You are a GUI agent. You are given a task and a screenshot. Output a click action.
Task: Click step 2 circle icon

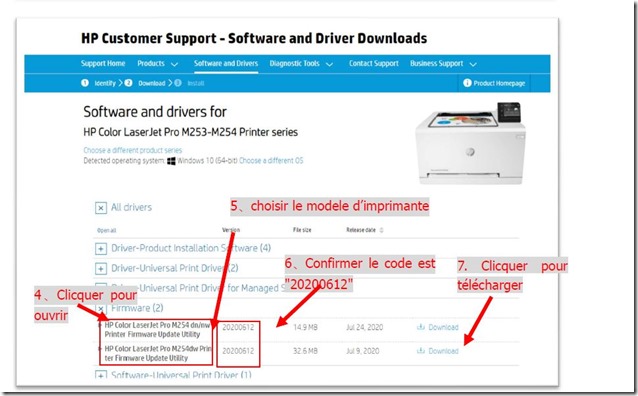coord(128,83)
